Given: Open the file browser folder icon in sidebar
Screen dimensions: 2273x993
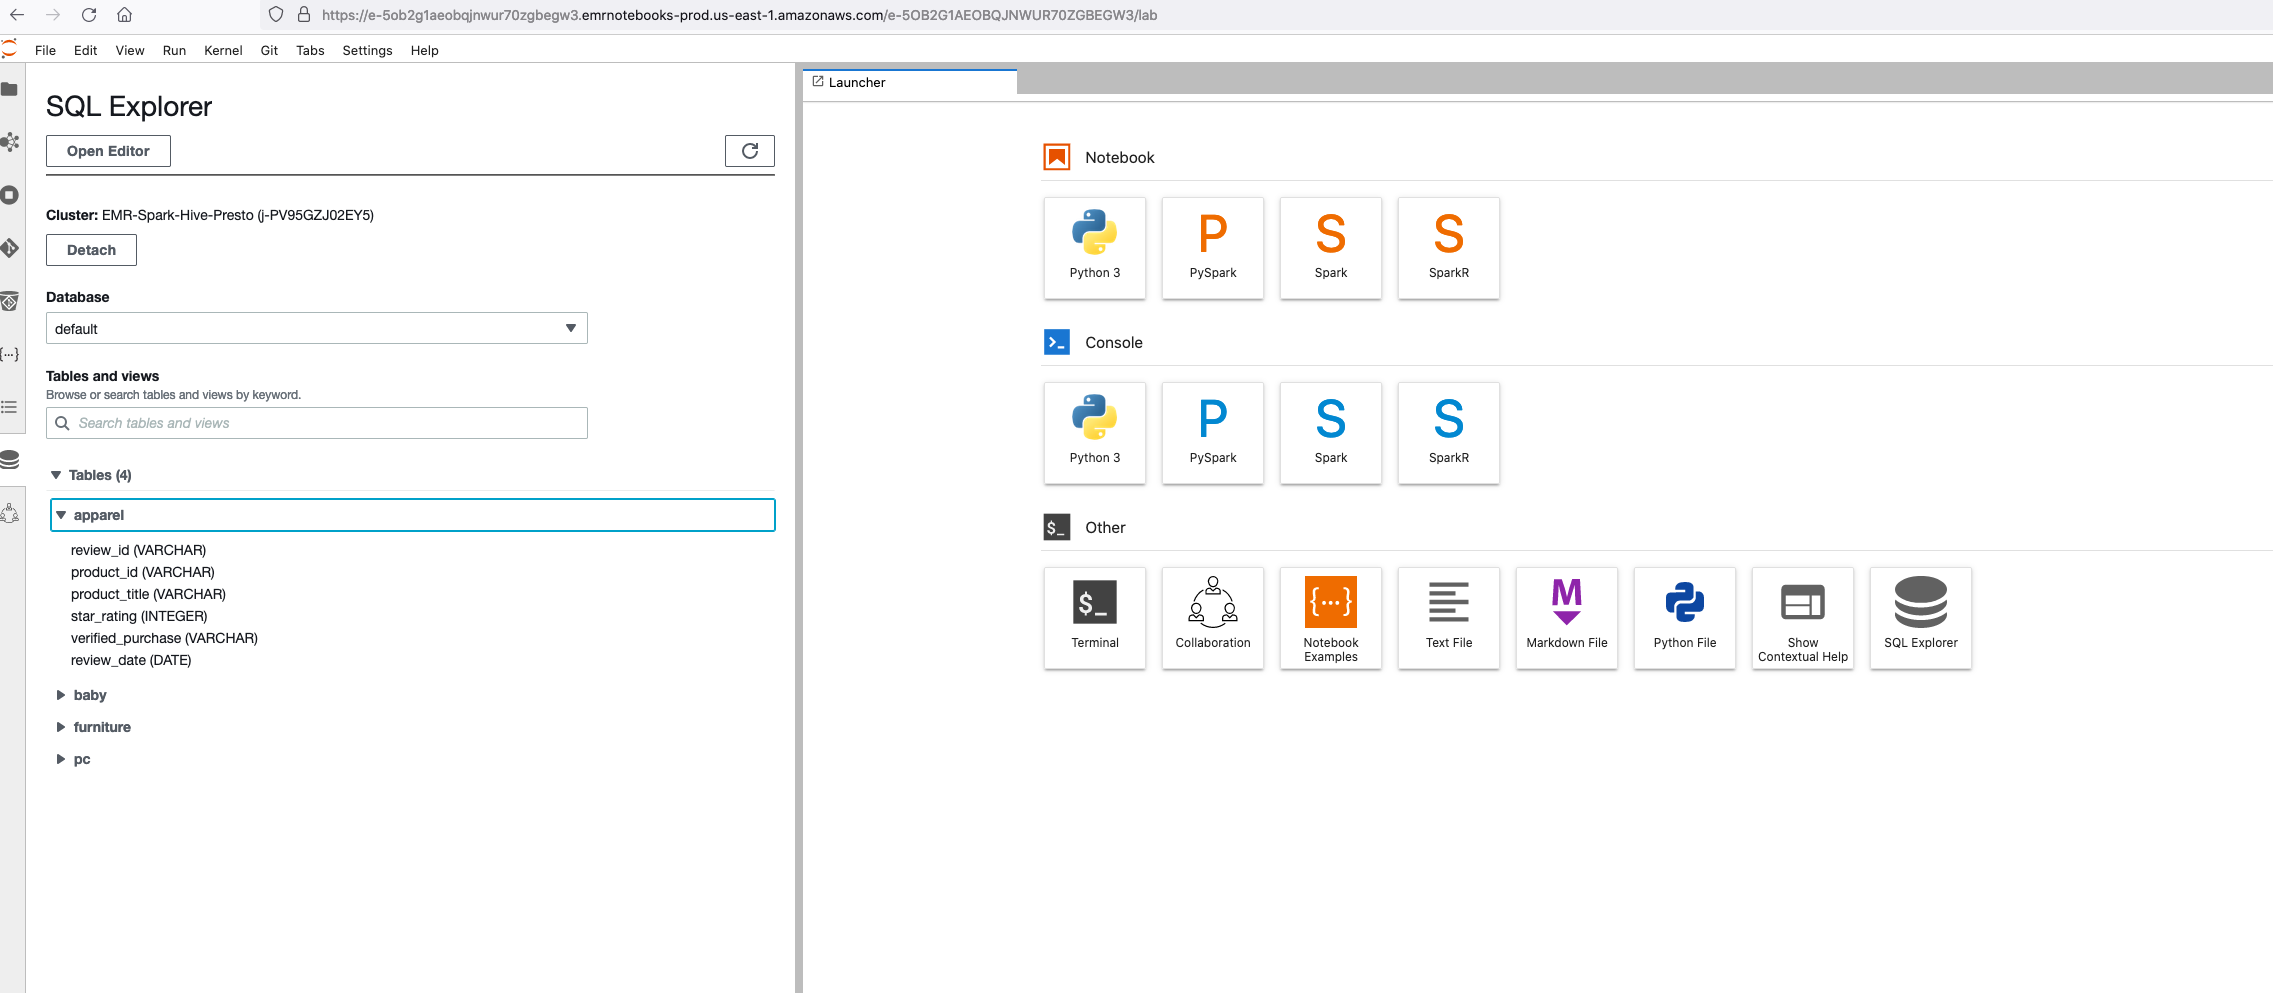Looking at the screenshot, I should [10, 89].
